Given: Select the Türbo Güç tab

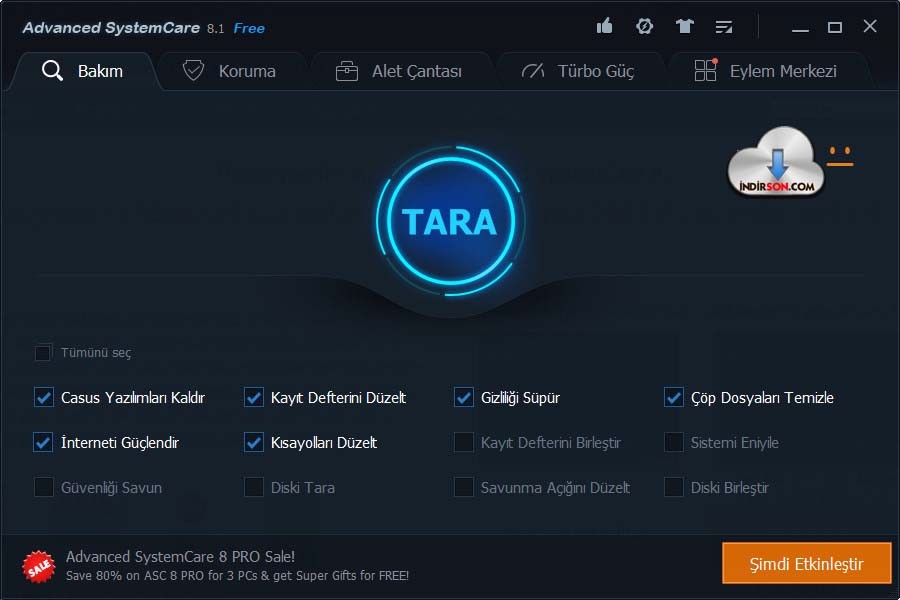Looking at the screenshot, I should pos(578,71).
